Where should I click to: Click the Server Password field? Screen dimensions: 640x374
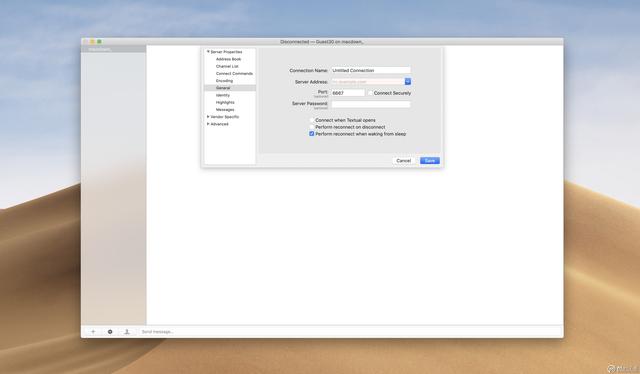[371, 104]
